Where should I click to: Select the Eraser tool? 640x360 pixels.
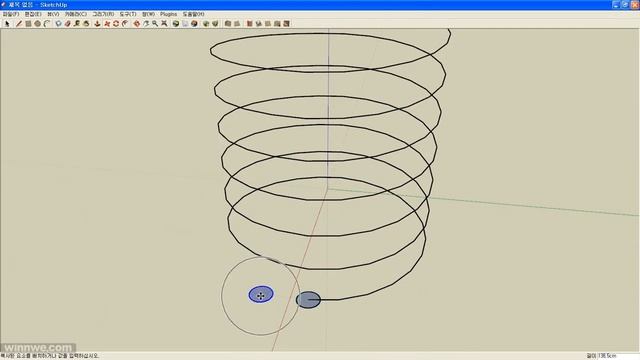point(67,24)
